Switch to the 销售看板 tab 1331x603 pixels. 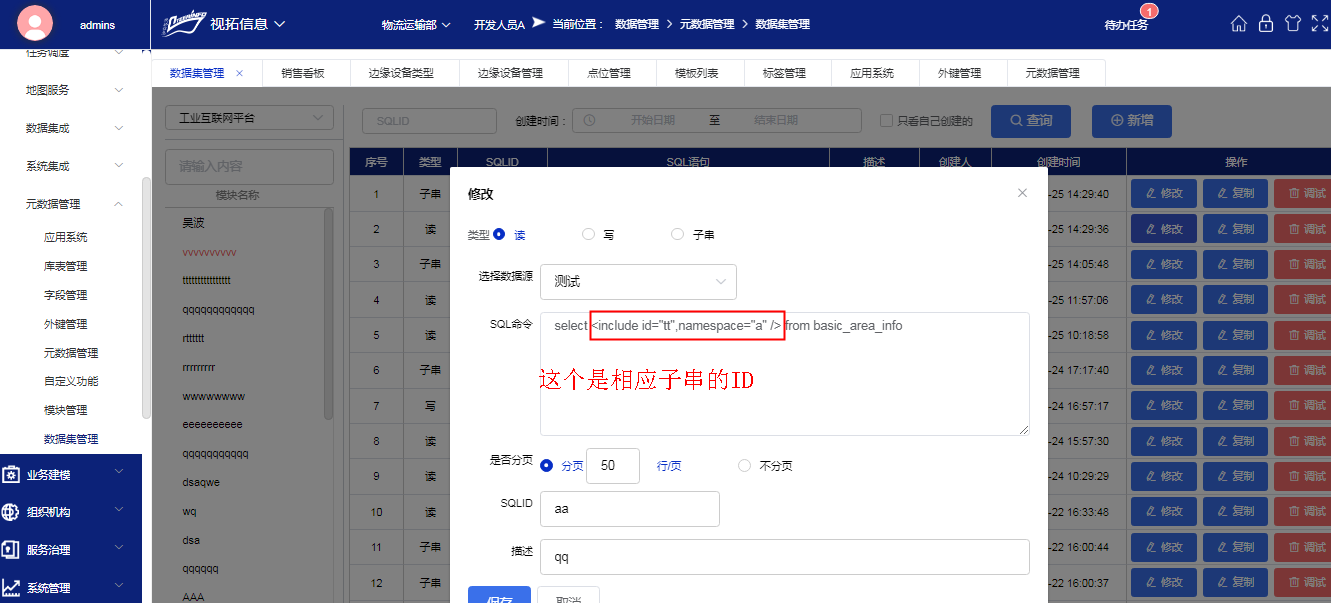303,73
